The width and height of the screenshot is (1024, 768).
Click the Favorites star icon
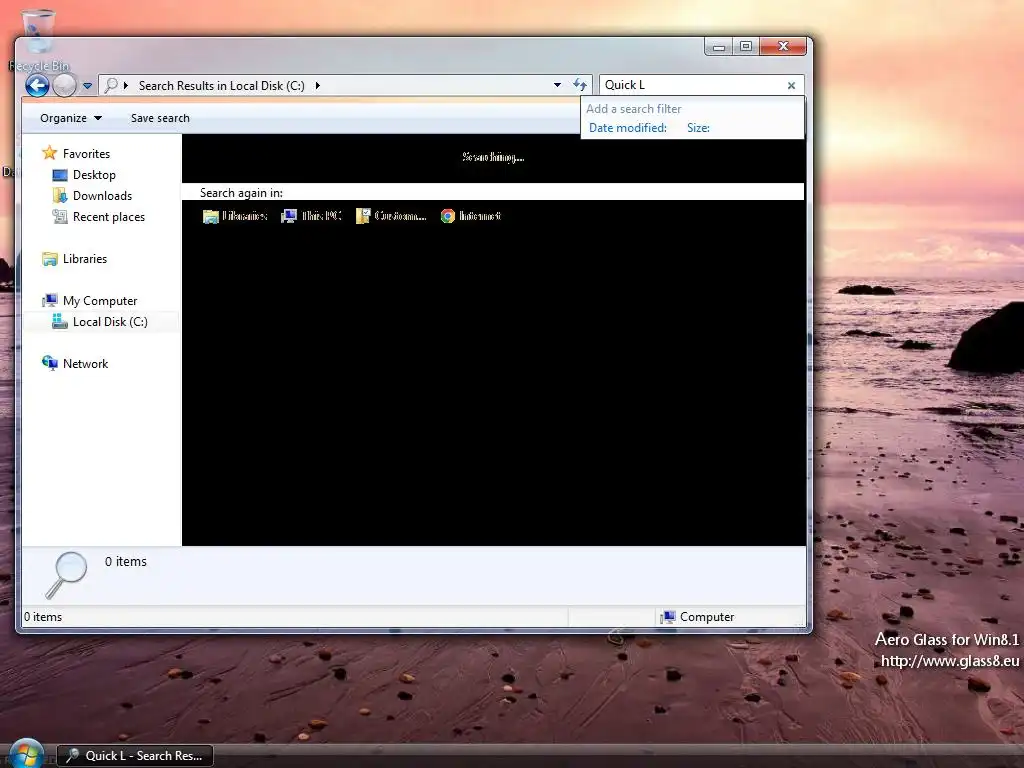pyautogui.click(x=50, y=153)
